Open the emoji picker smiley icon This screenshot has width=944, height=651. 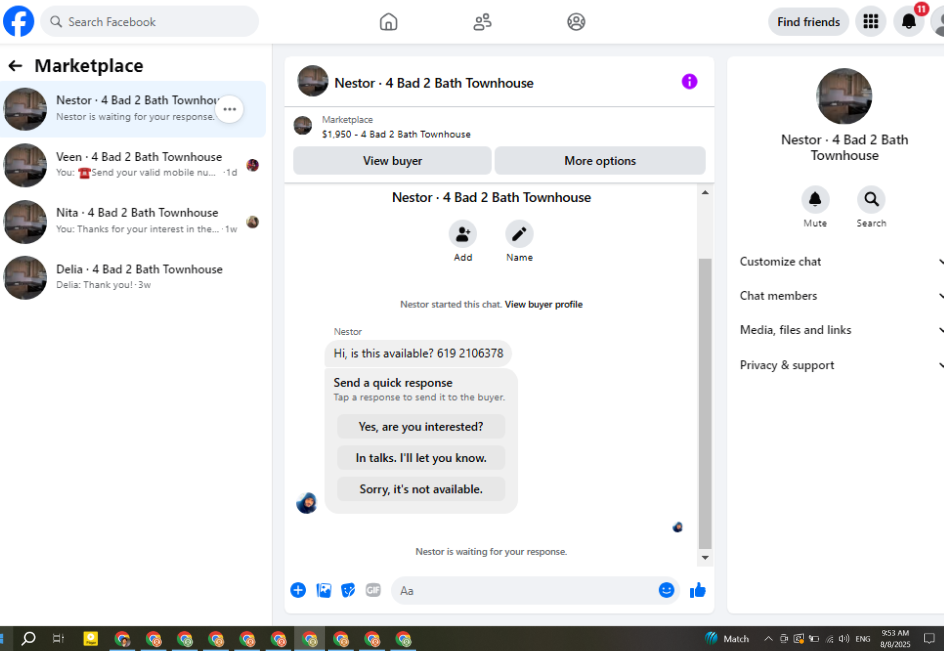point(666,590)
